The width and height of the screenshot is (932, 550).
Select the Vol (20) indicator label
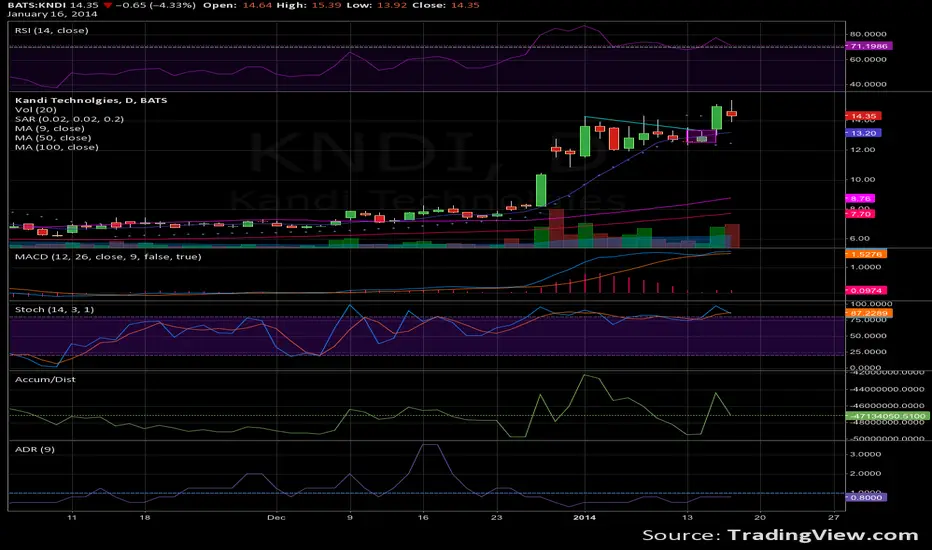tap(36, 109)
